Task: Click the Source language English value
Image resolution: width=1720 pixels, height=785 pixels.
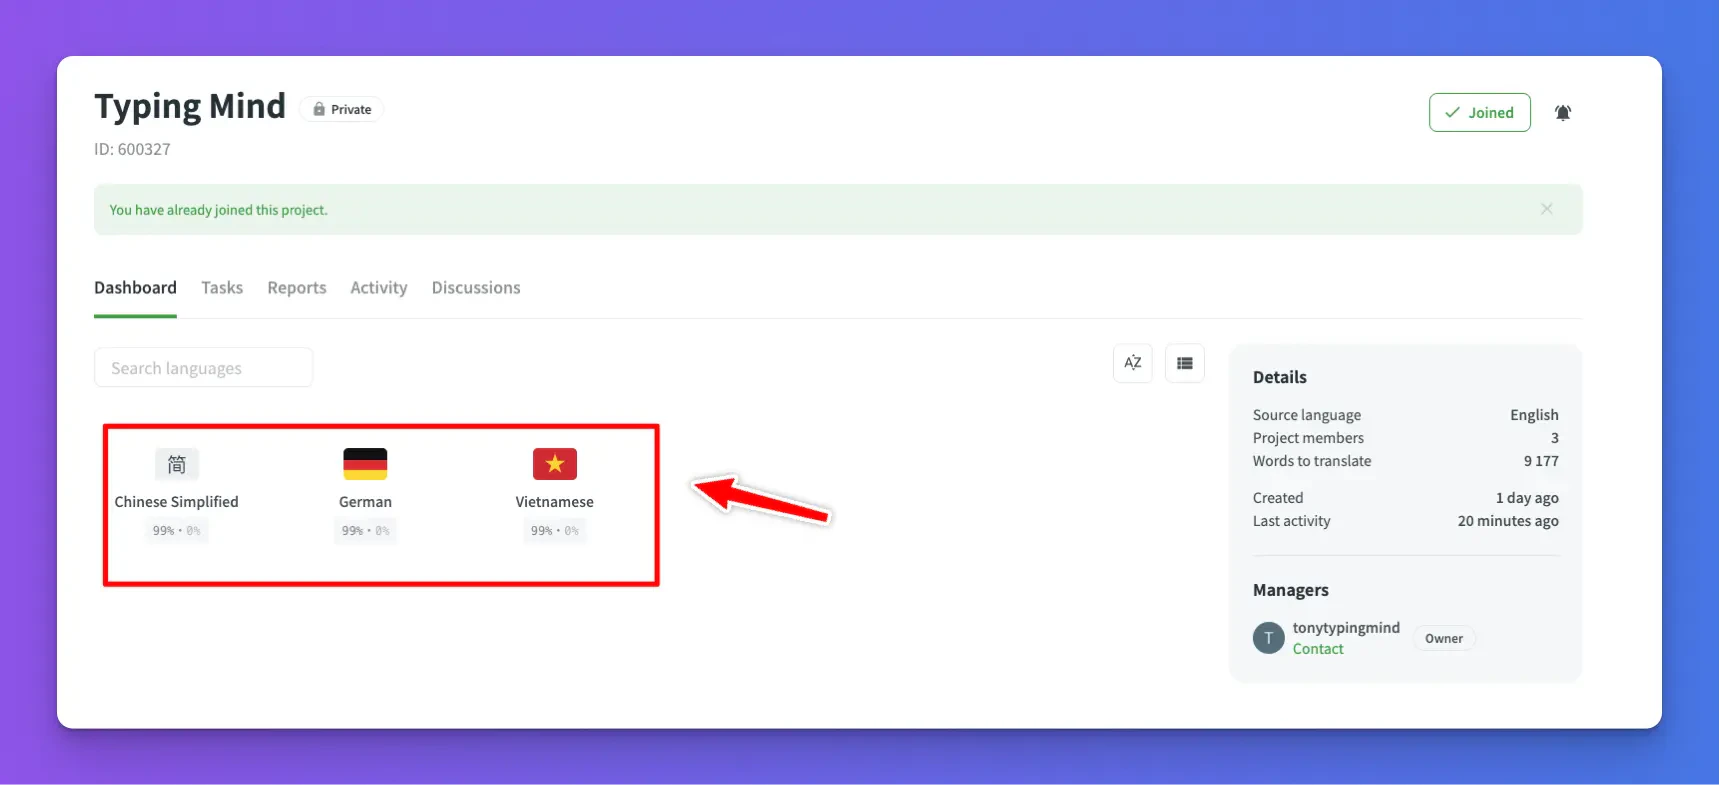Action: (x=1534, y=415)
